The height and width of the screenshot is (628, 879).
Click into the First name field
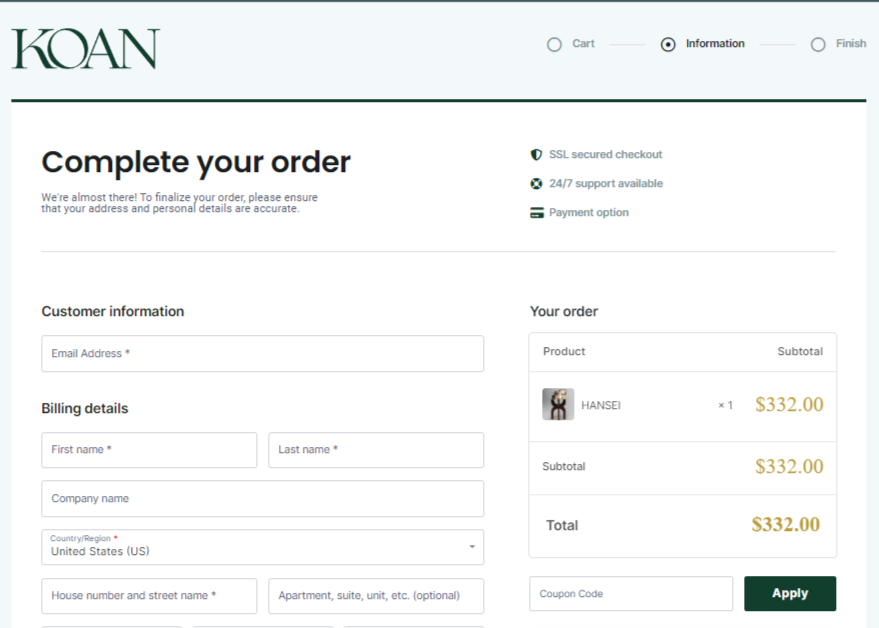(149, 450)
